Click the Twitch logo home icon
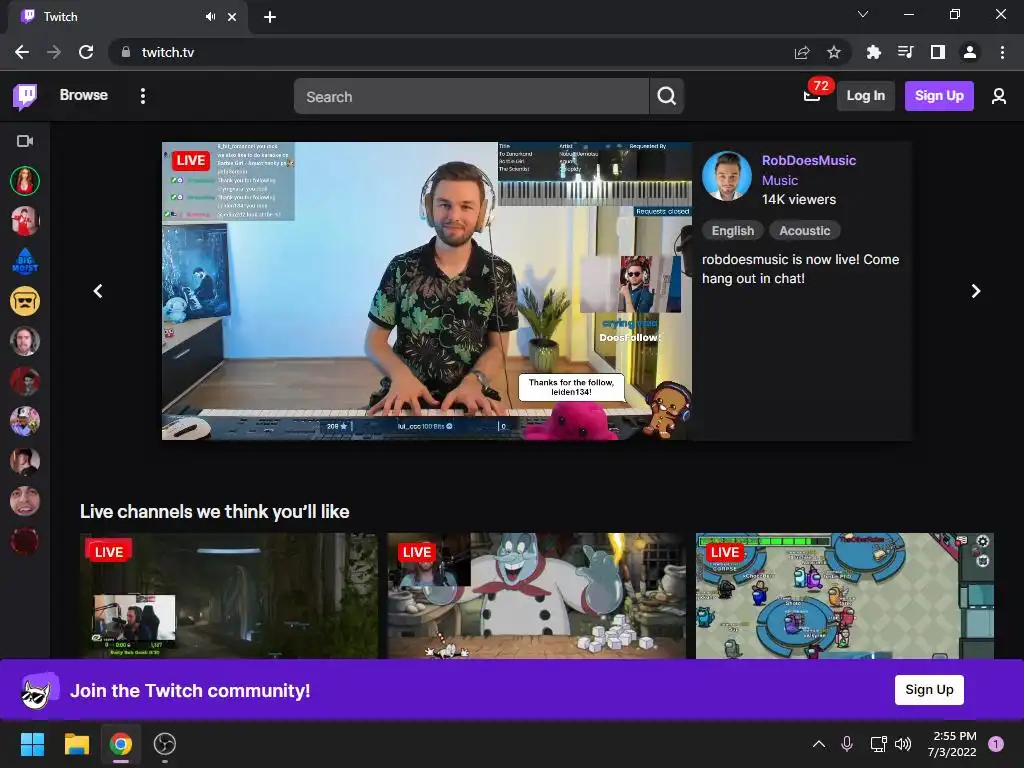This screenshot has height=768, width=1024. (25, 97)
